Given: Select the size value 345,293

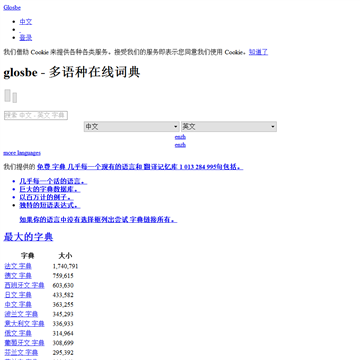Looking at the screenshot, I should click(x=63, y=314).
